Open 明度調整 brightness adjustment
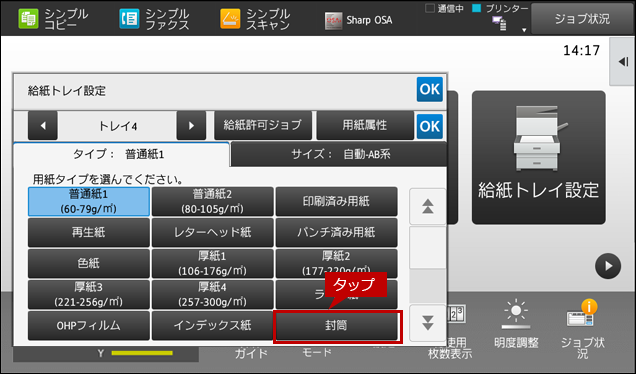 [516, 324]
